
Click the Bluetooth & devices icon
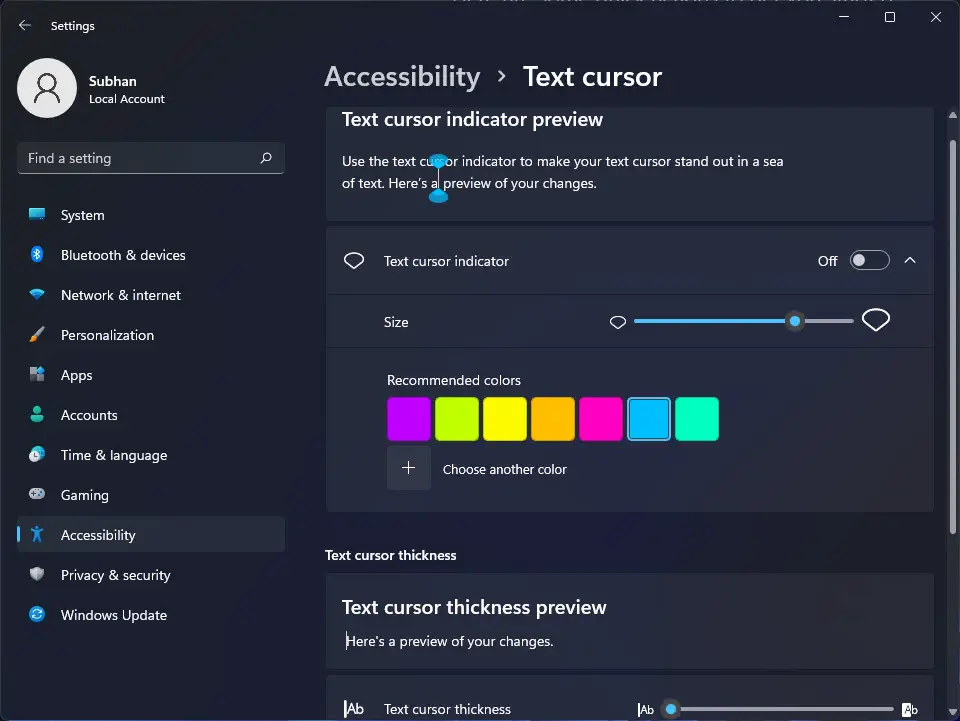pyautogui.click(x=37, y=255)
